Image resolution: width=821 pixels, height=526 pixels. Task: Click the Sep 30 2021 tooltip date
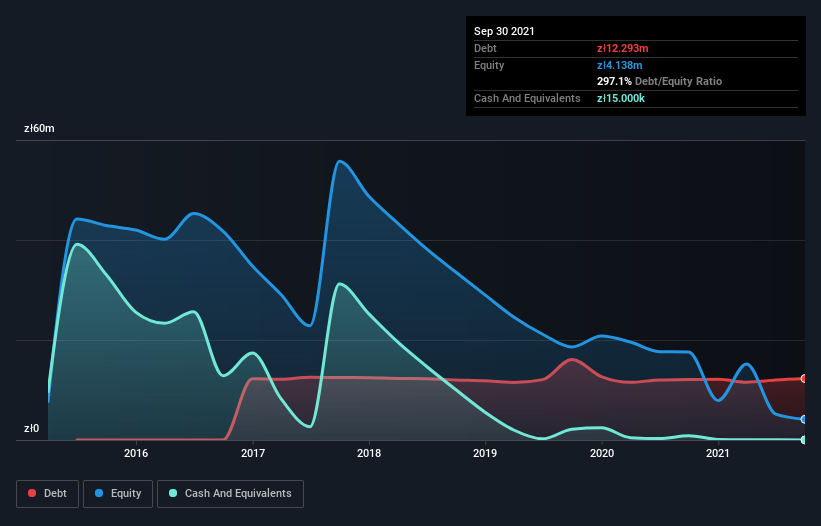coord(504,31)
